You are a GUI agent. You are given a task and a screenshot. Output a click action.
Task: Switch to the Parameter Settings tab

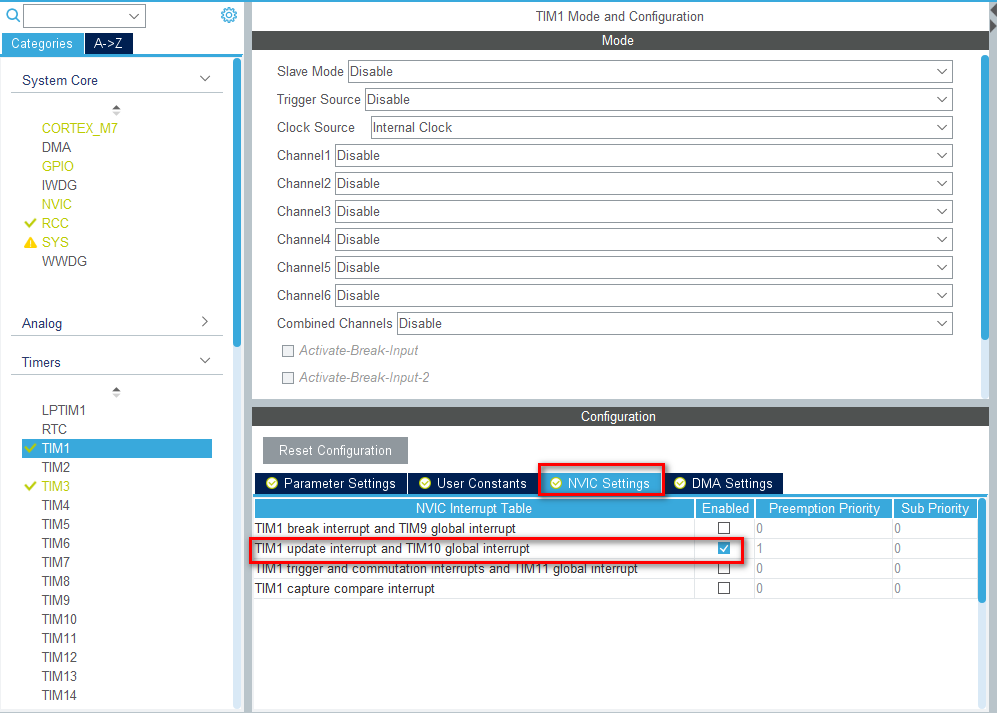331,483
